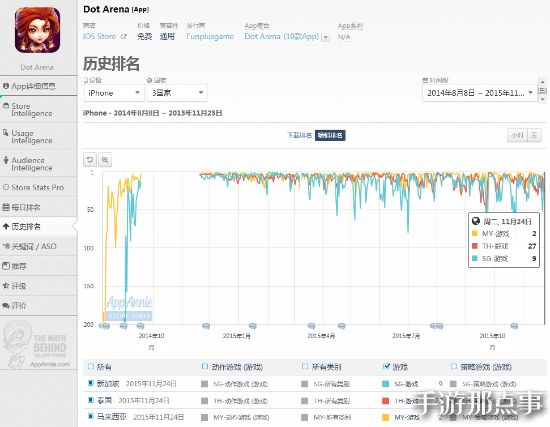
Task: Click the event marker near 2015年10月
Action: [x=514, y=326]
